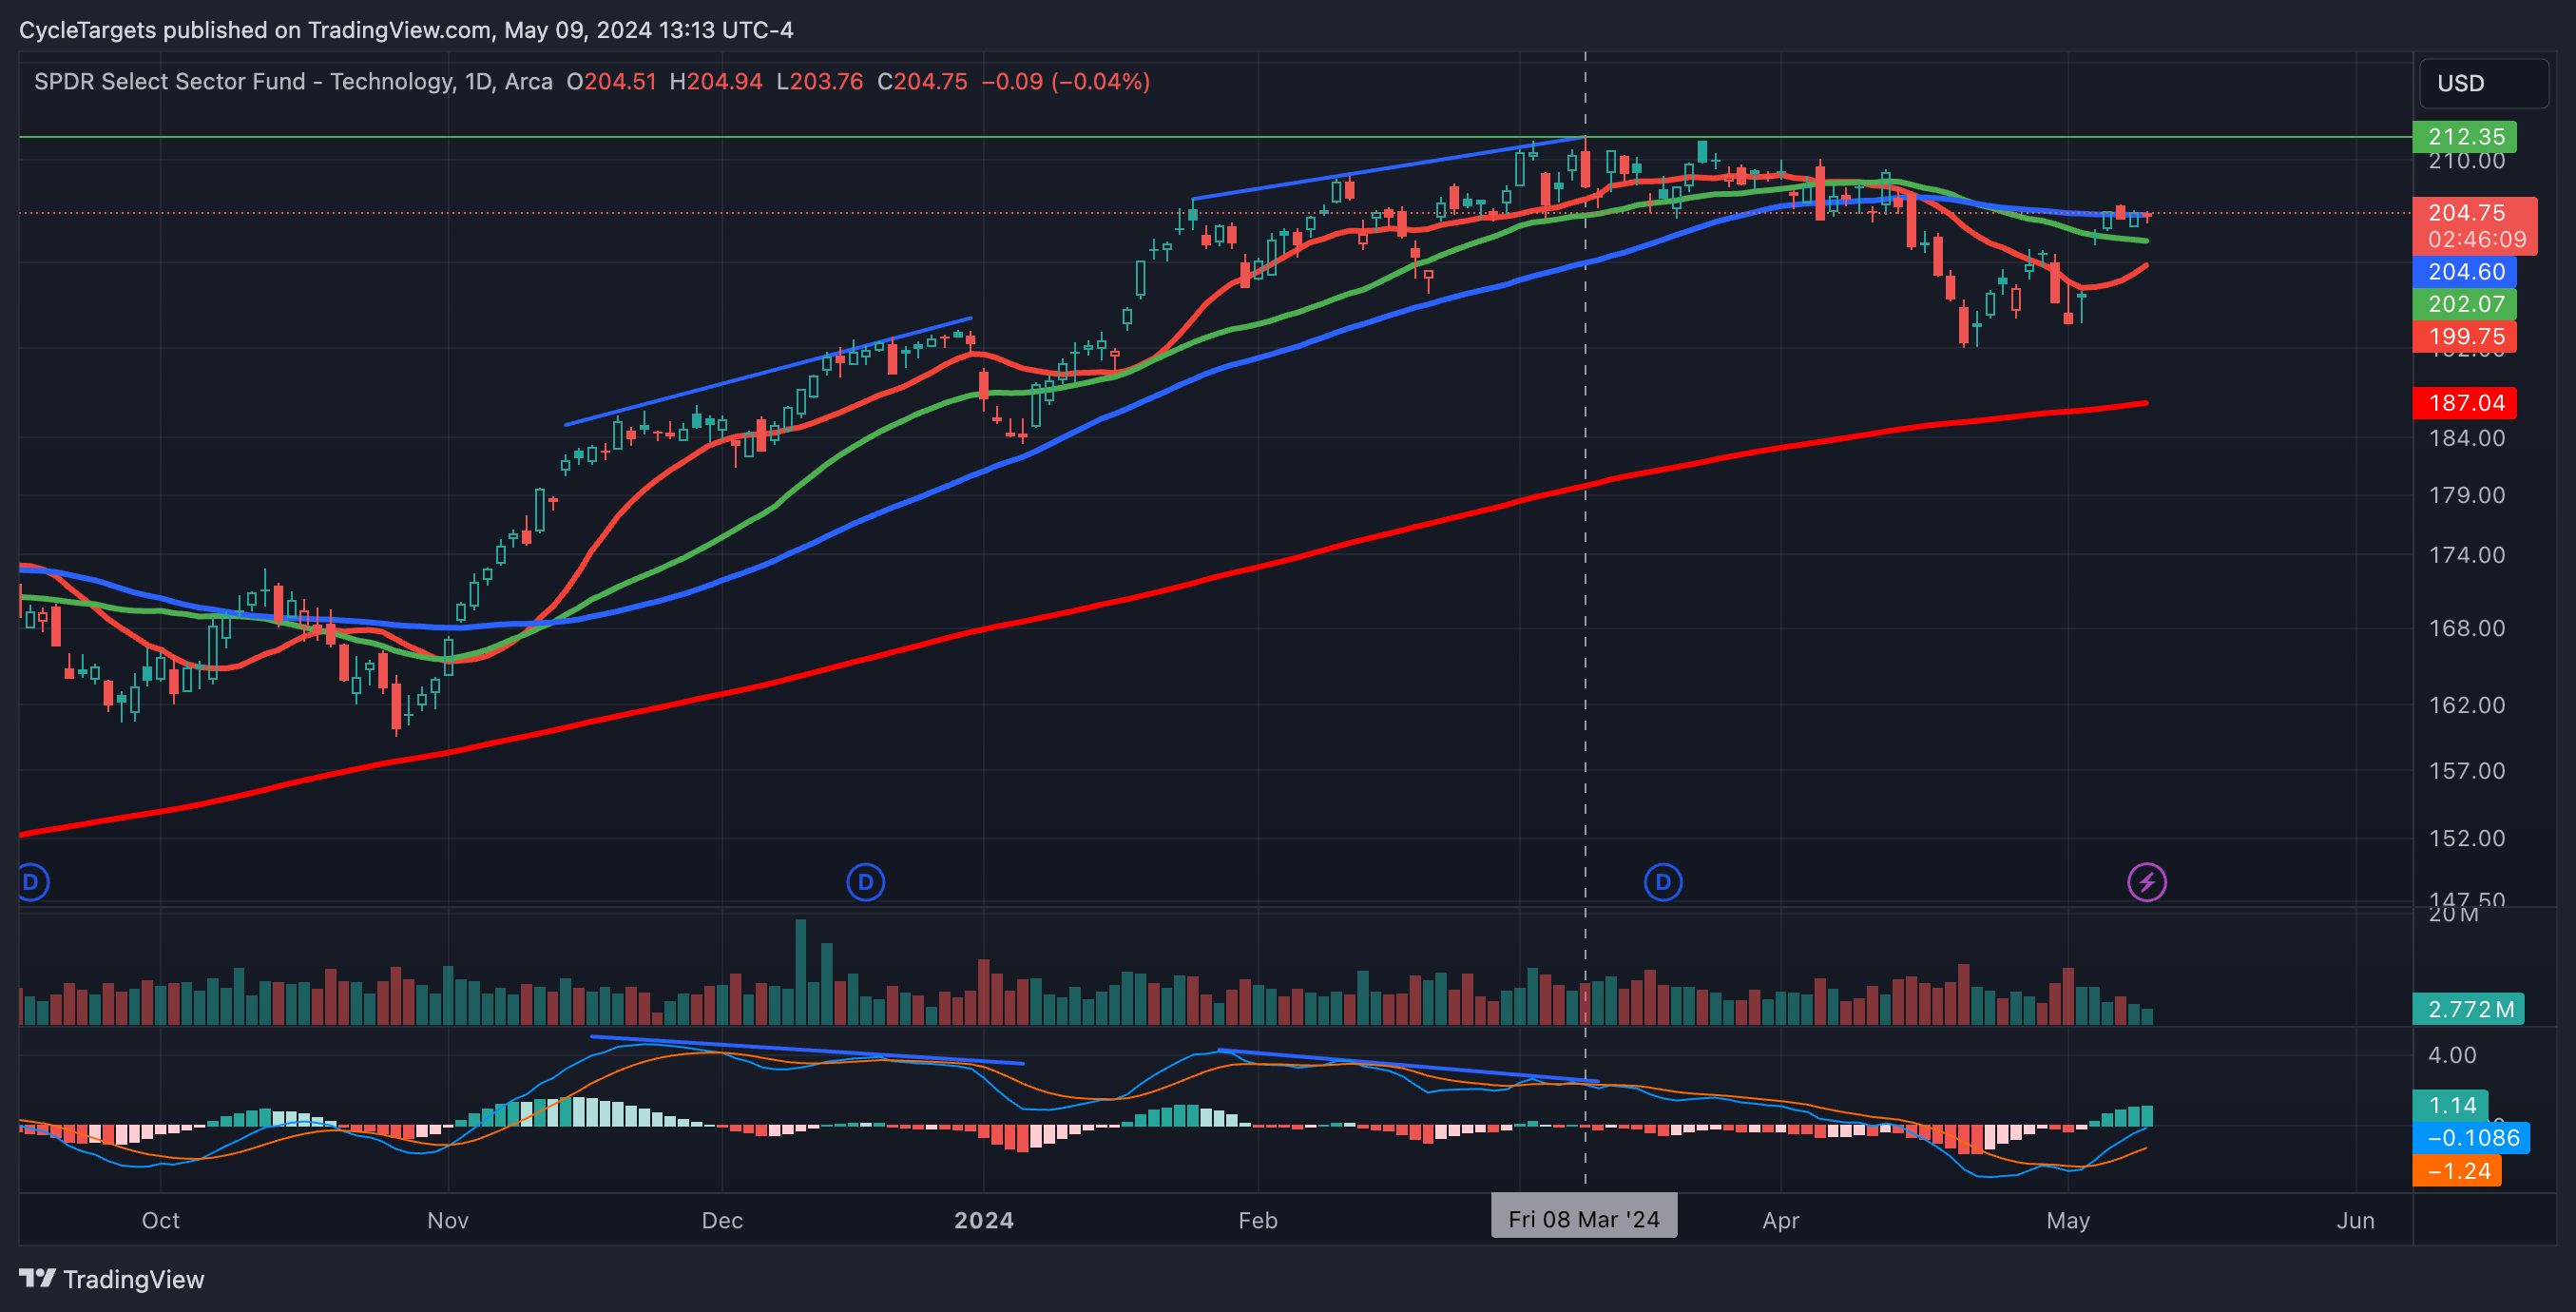
Task: Click the dividend marker near December
Action: (x=865, y=882)
